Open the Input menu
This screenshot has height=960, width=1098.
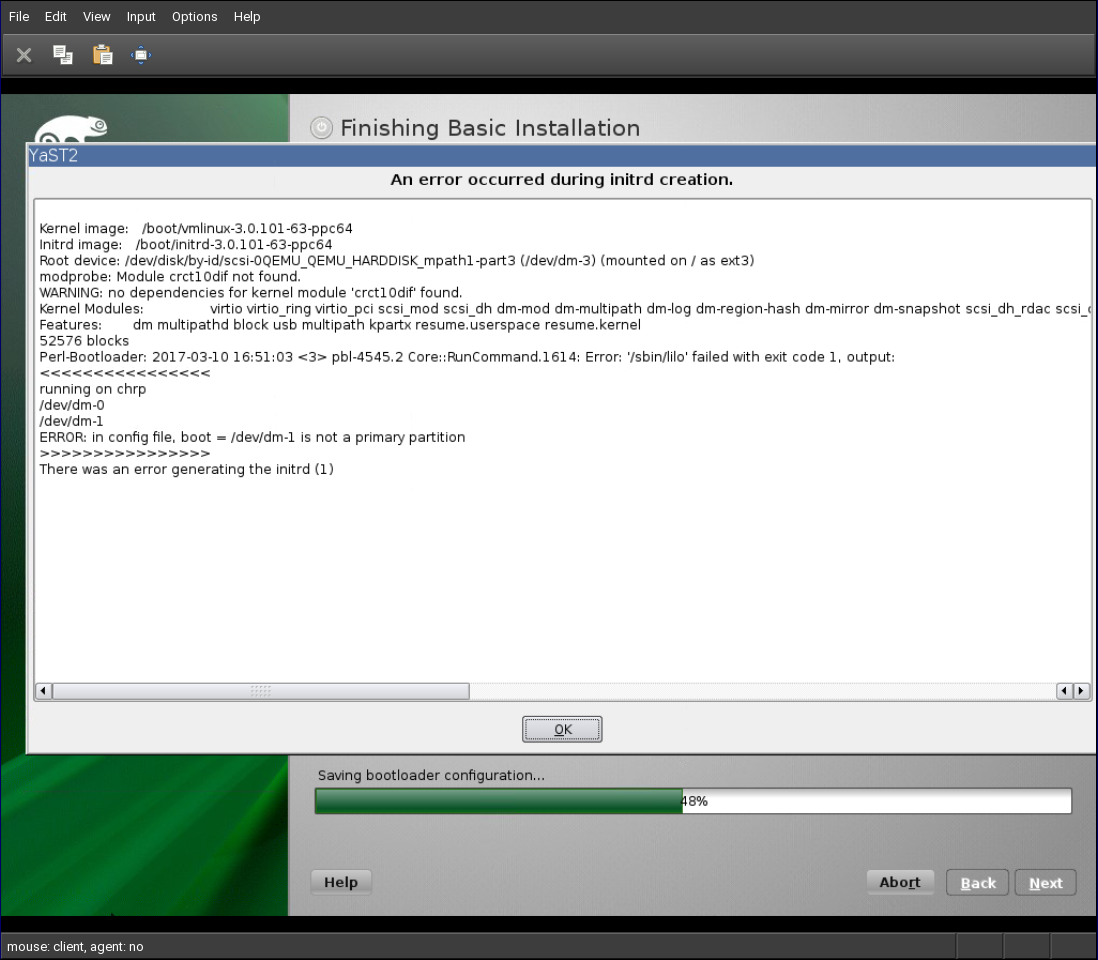pyautogui.click(x=141, y=17)
